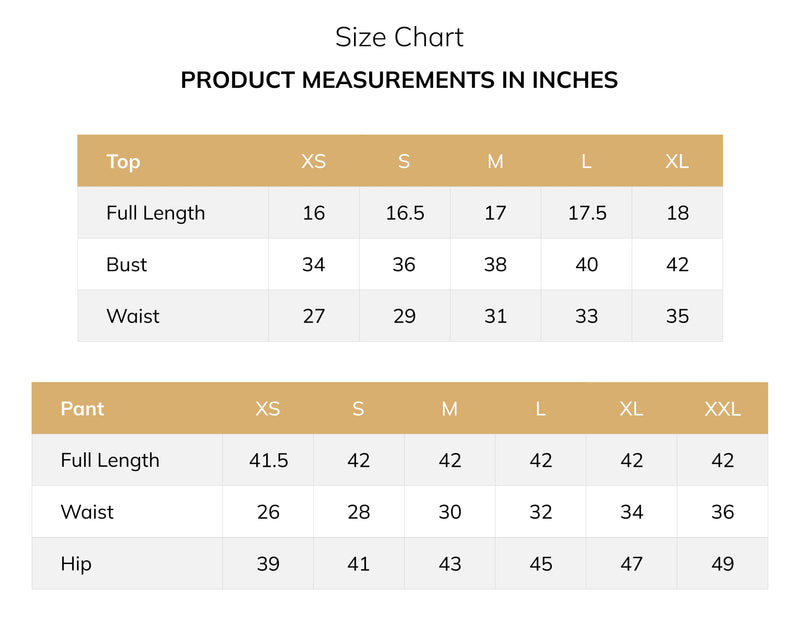800x621 pixels.
Task: Click the Bust row label
Action: (x=127, y=264)
